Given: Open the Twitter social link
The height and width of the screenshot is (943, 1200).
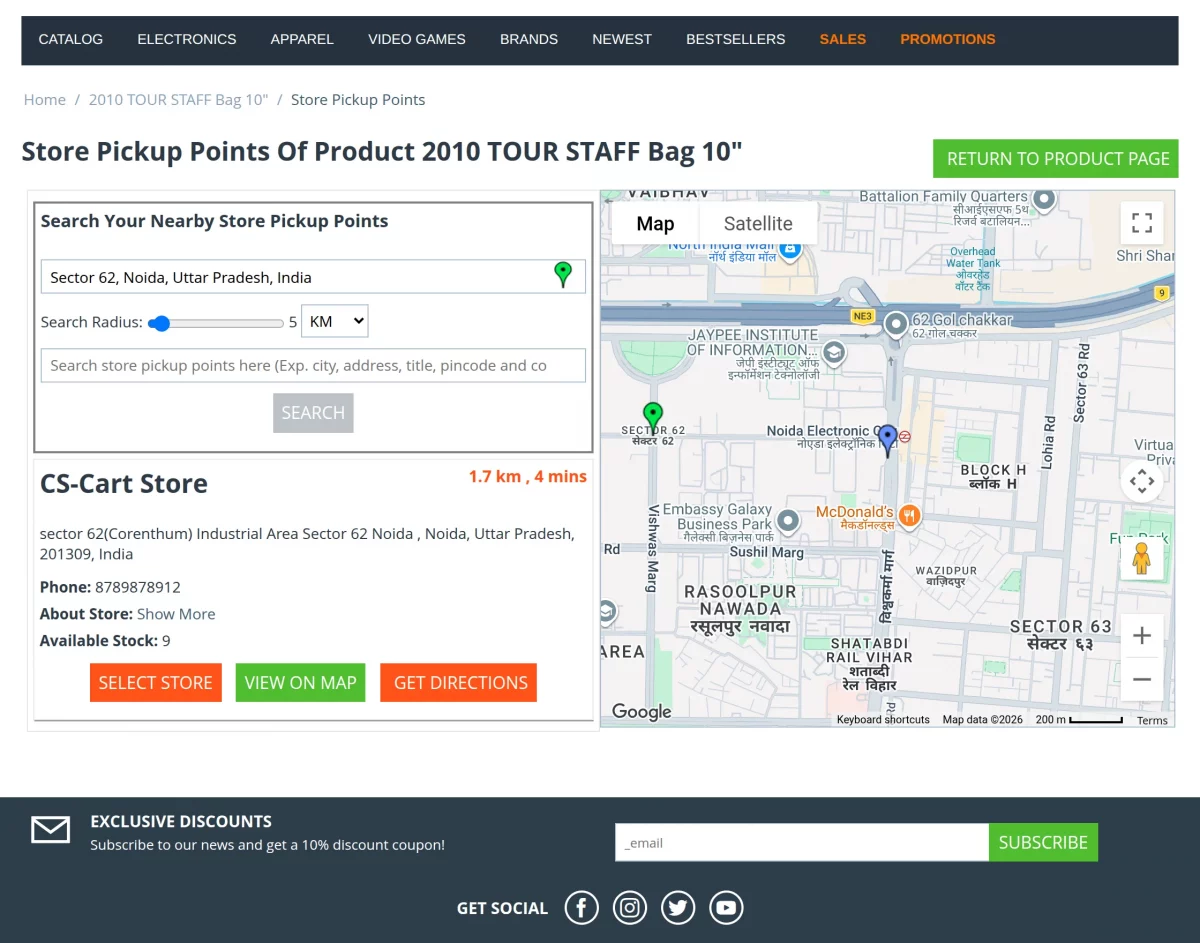Looking at the screenshot, I should click(x=678, y=908).
